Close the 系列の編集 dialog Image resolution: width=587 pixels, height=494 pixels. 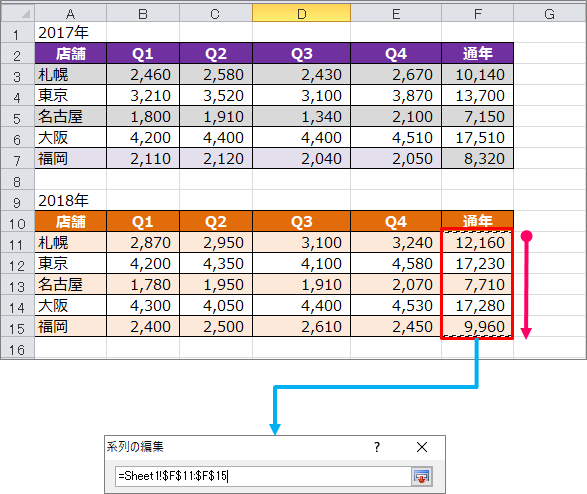(422, 447)
